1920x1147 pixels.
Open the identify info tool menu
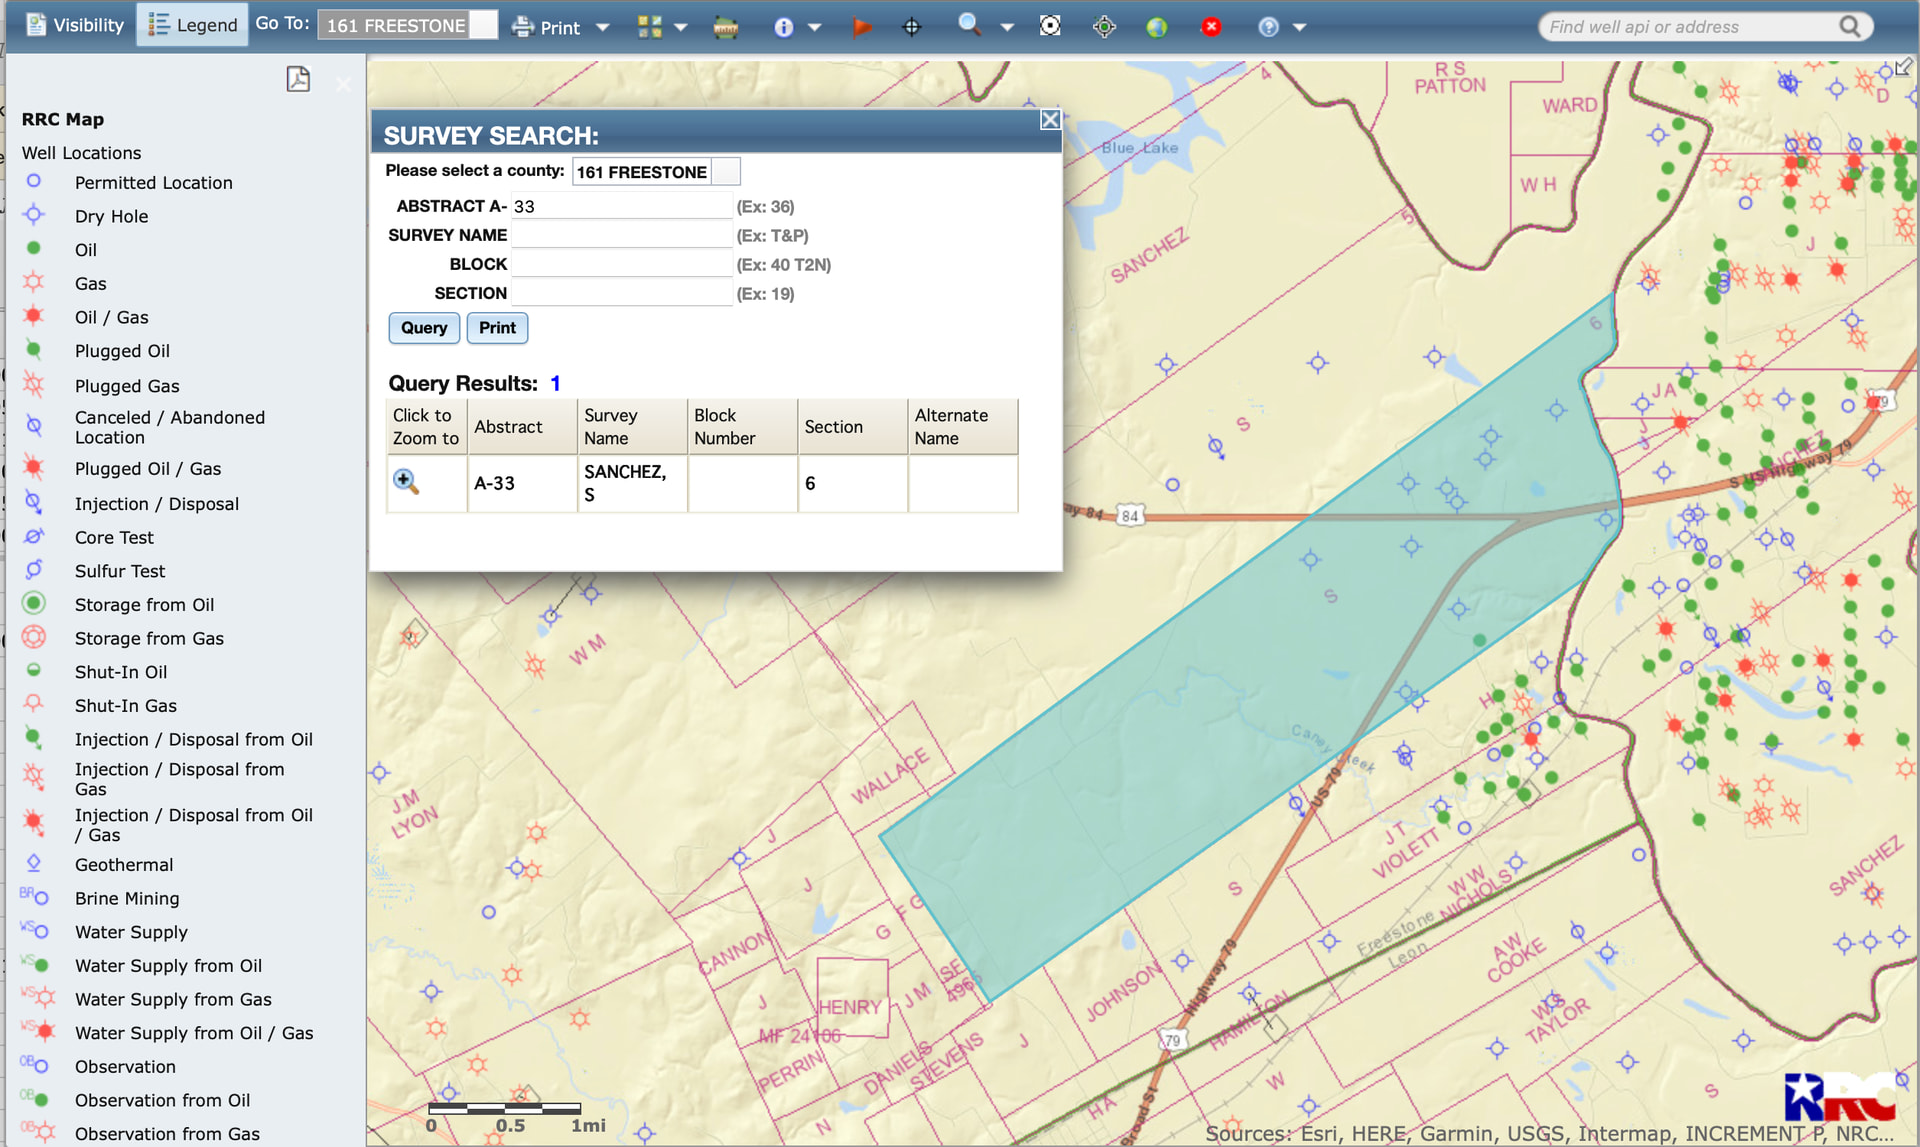tap(814, 28)
